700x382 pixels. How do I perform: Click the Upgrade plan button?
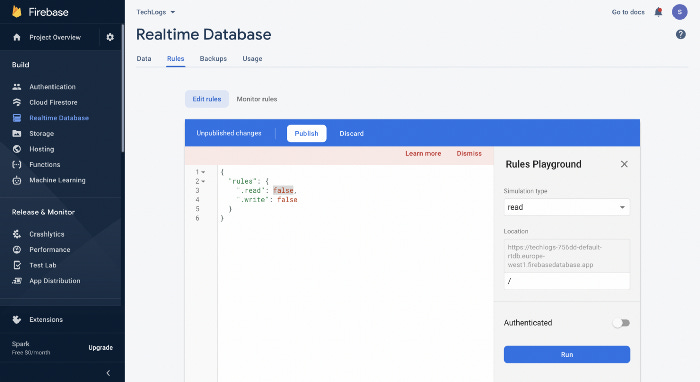click(x=100, y=348)
